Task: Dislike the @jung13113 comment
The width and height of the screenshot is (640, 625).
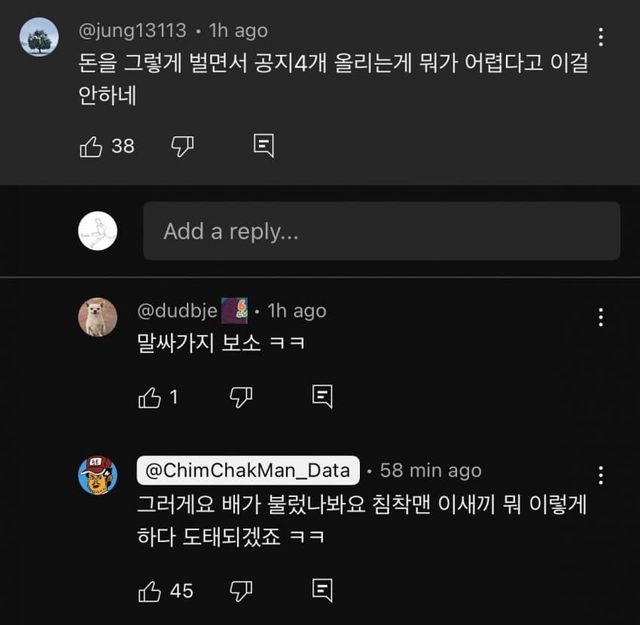Action: click(182, 146)
